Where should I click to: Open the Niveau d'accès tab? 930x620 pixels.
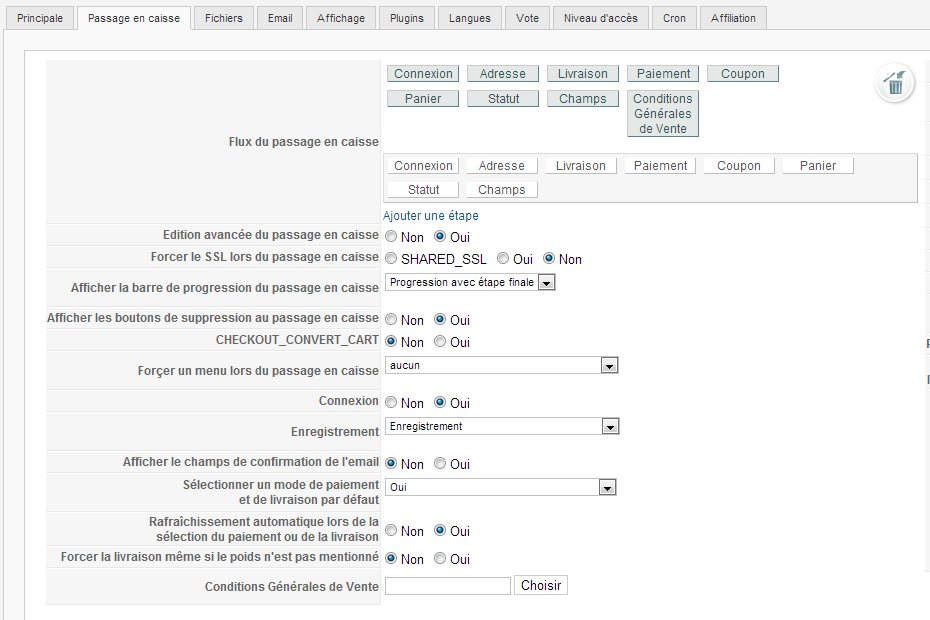[600, 18]
